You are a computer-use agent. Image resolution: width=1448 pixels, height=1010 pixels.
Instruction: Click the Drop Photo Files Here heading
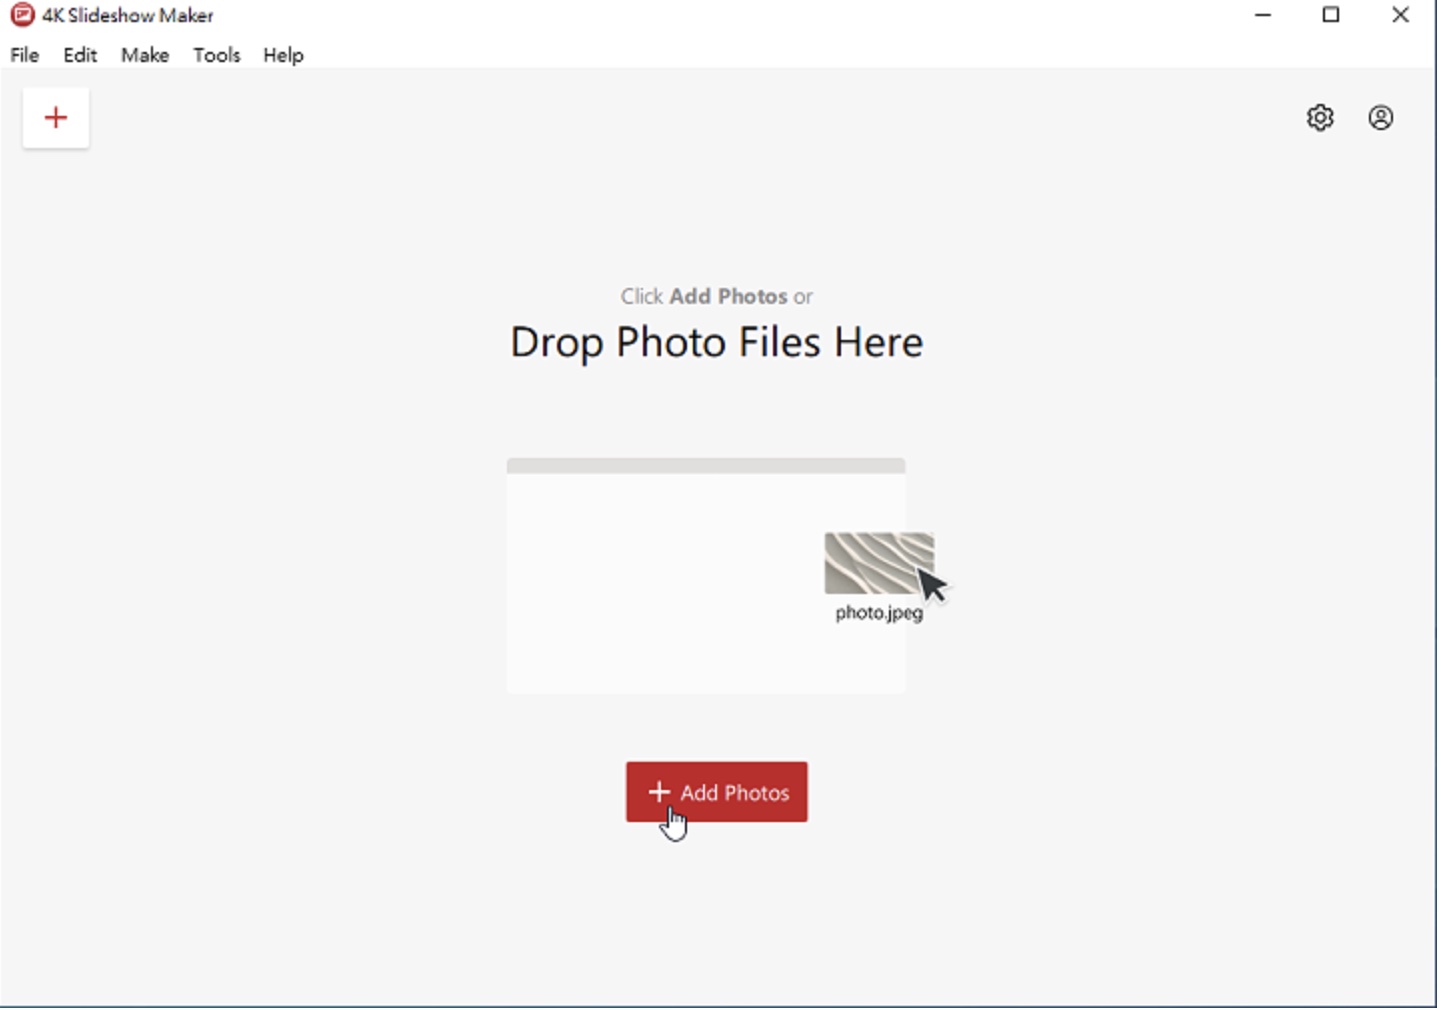[x=717, y=343]
